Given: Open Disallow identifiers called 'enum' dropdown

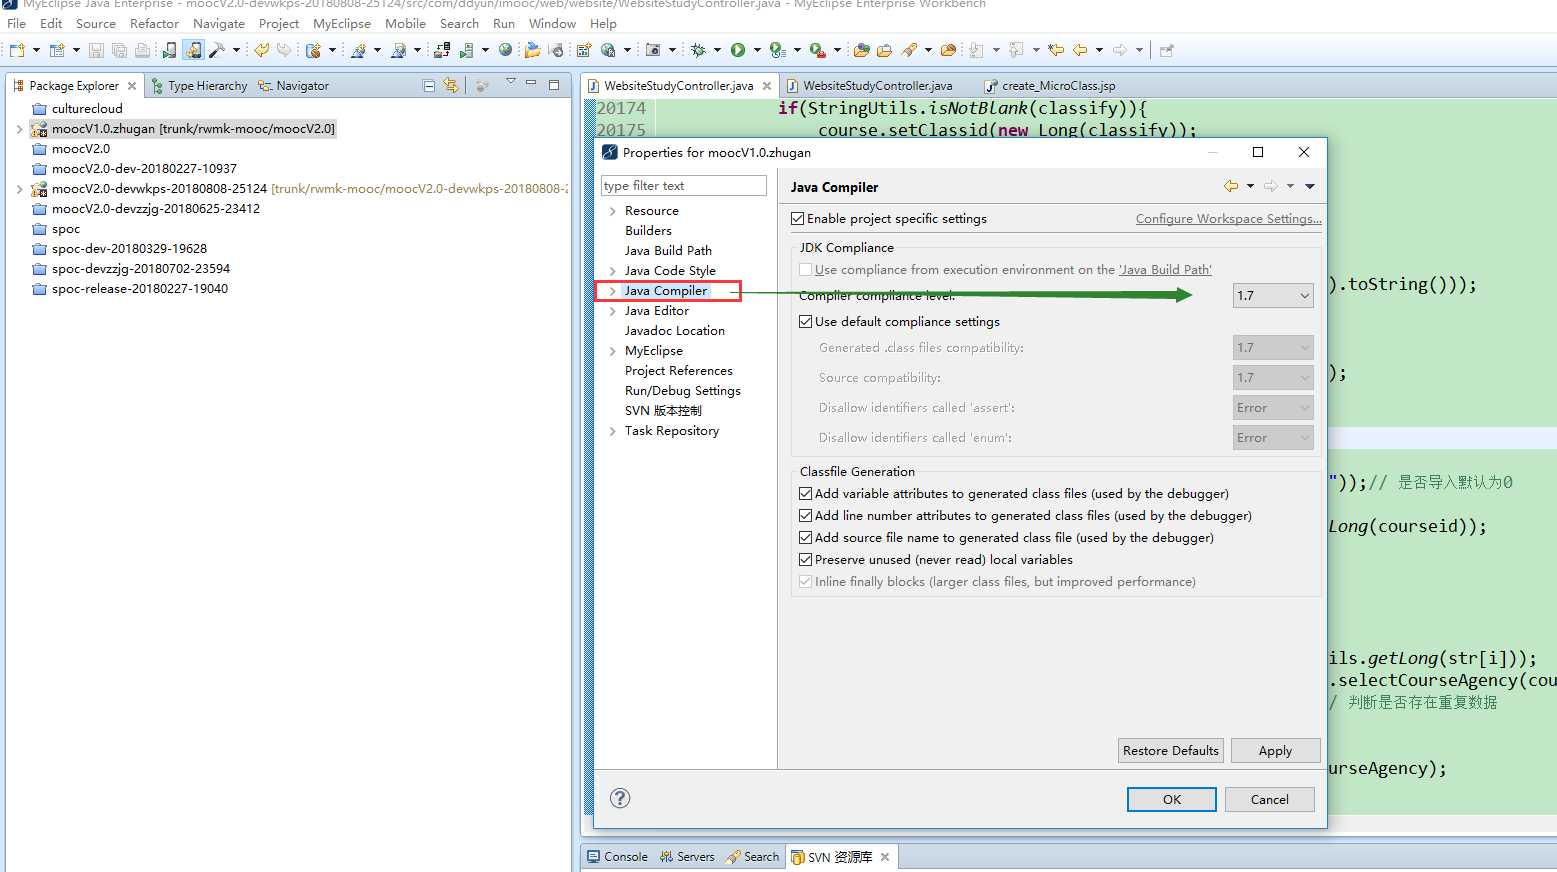Looking at the screenshot, I should tap(1273, 437).
